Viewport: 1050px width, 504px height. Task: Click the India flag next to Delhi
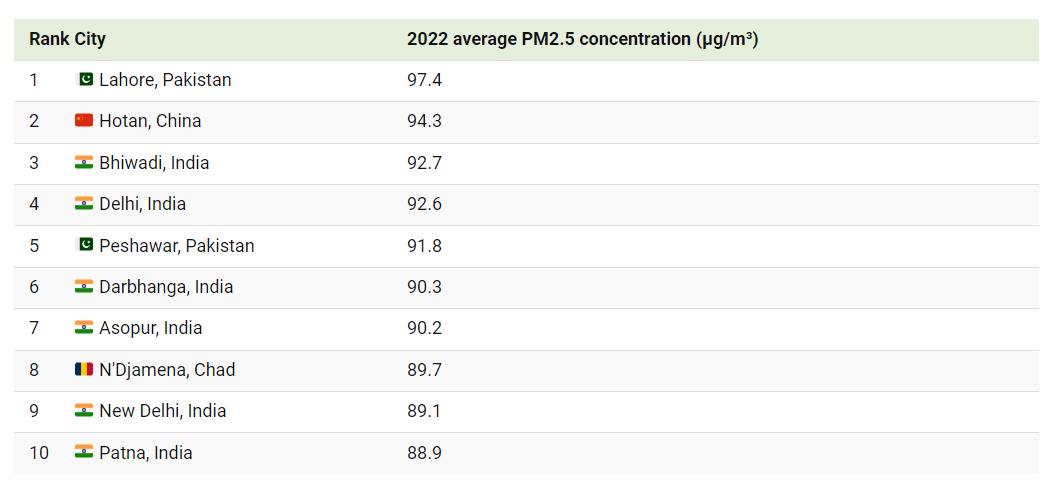coord(84,203)
